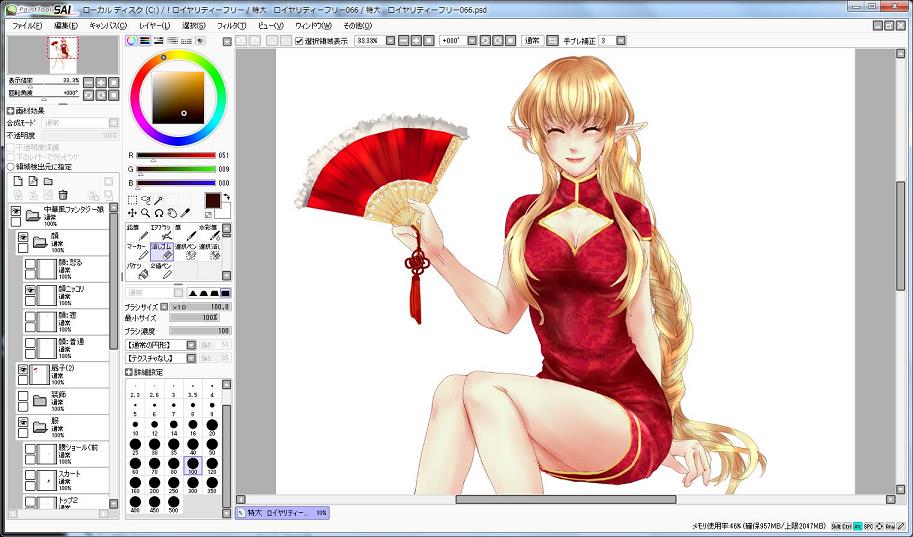
Task: Hide the 顔:ニコリ layer with its eye toggle
Action: [30, 289]
